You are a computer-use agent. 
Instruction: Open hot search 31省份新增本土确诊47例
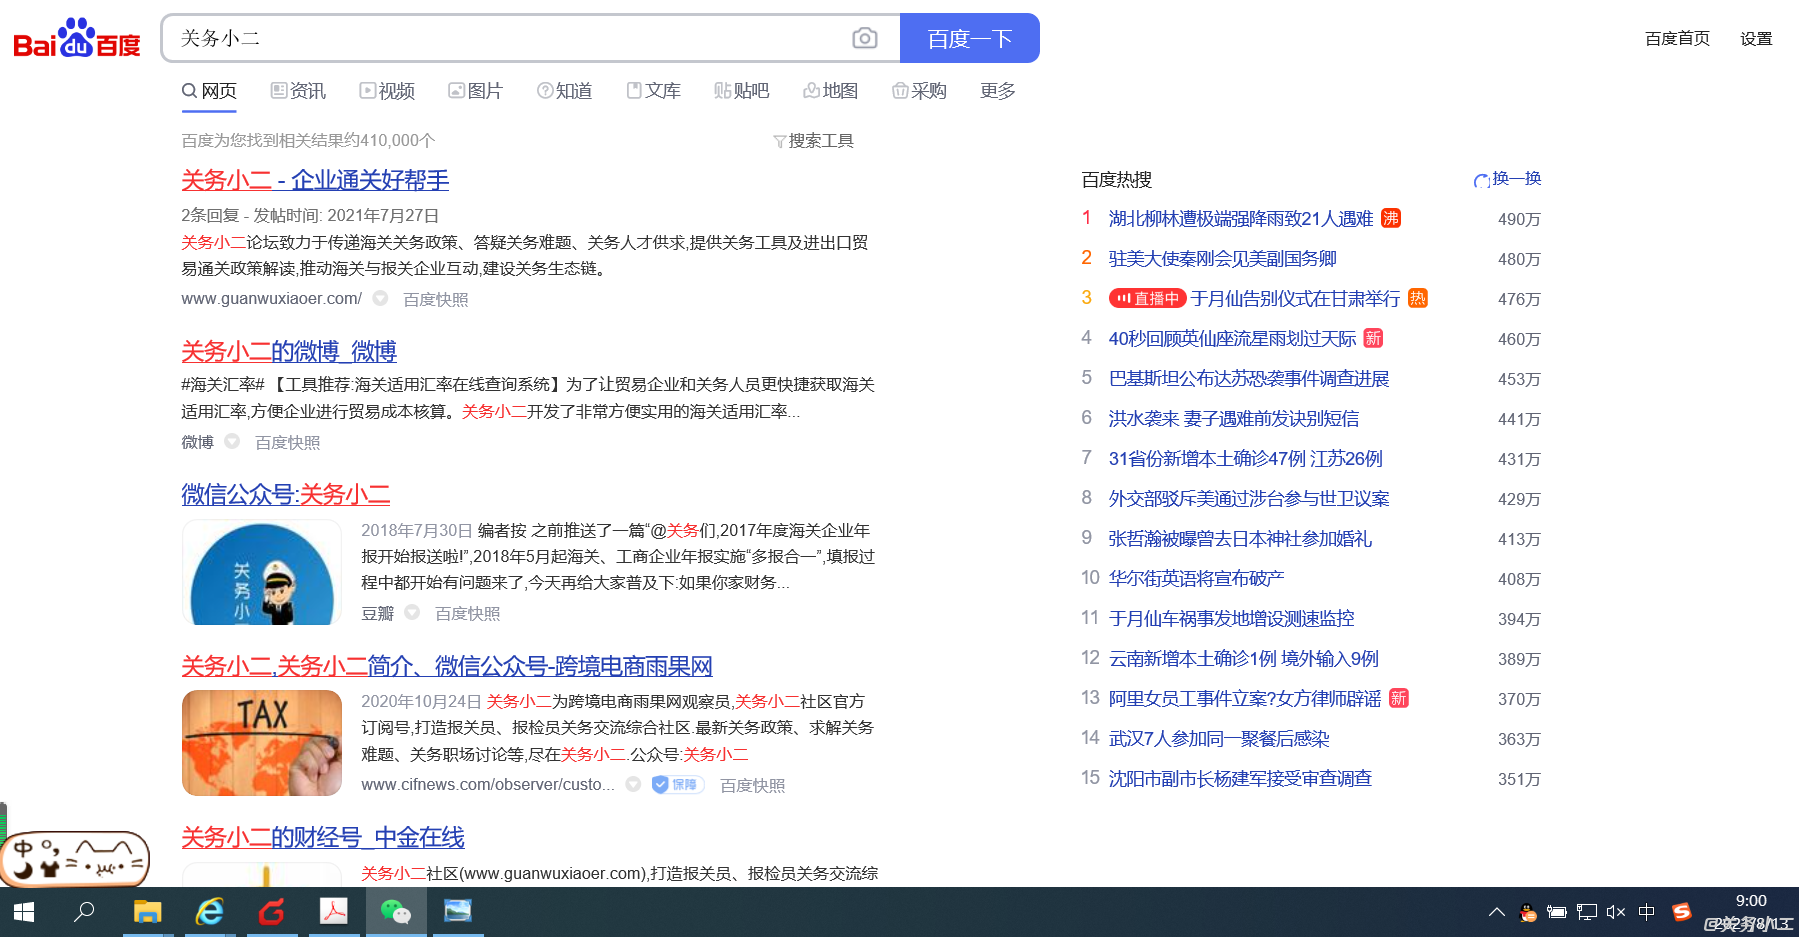(x=1245, y=458)
